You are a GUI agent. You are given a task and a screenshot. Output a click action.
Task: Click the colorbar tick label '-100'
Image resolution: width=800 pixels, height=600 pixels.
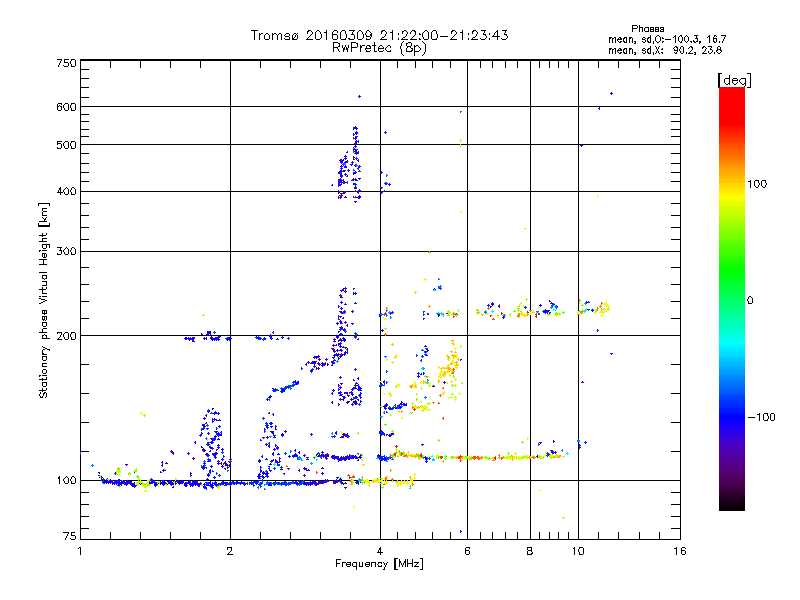[x=761, y=417]
